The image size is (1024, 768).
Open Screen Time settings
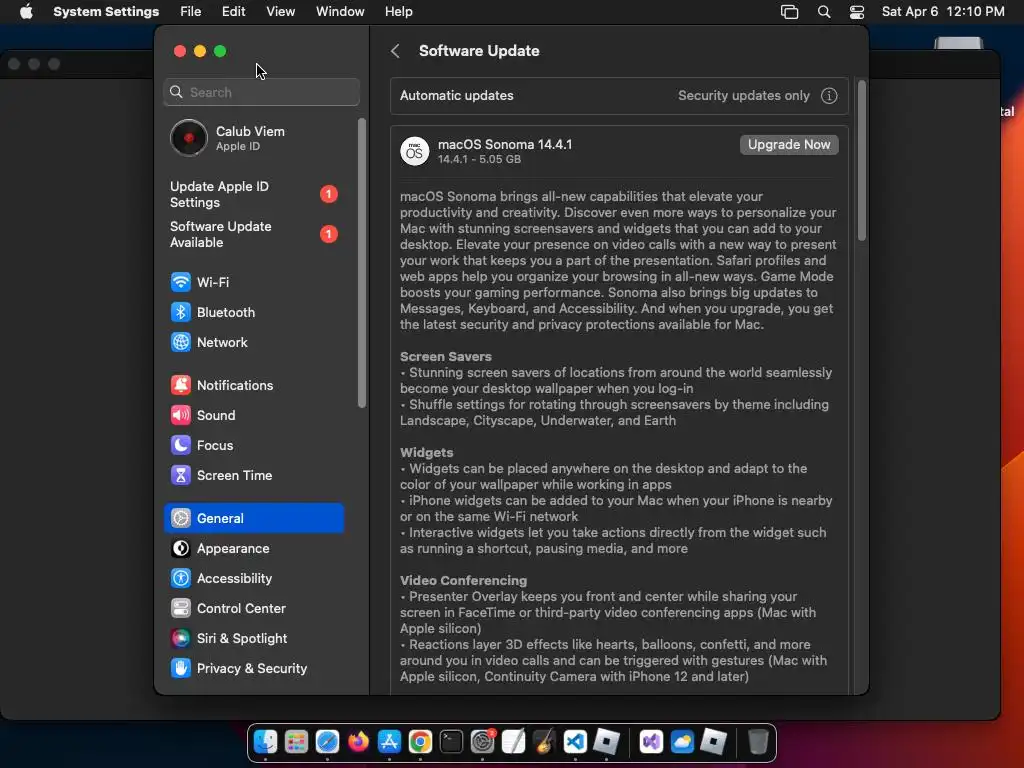(x=253, y=475)
